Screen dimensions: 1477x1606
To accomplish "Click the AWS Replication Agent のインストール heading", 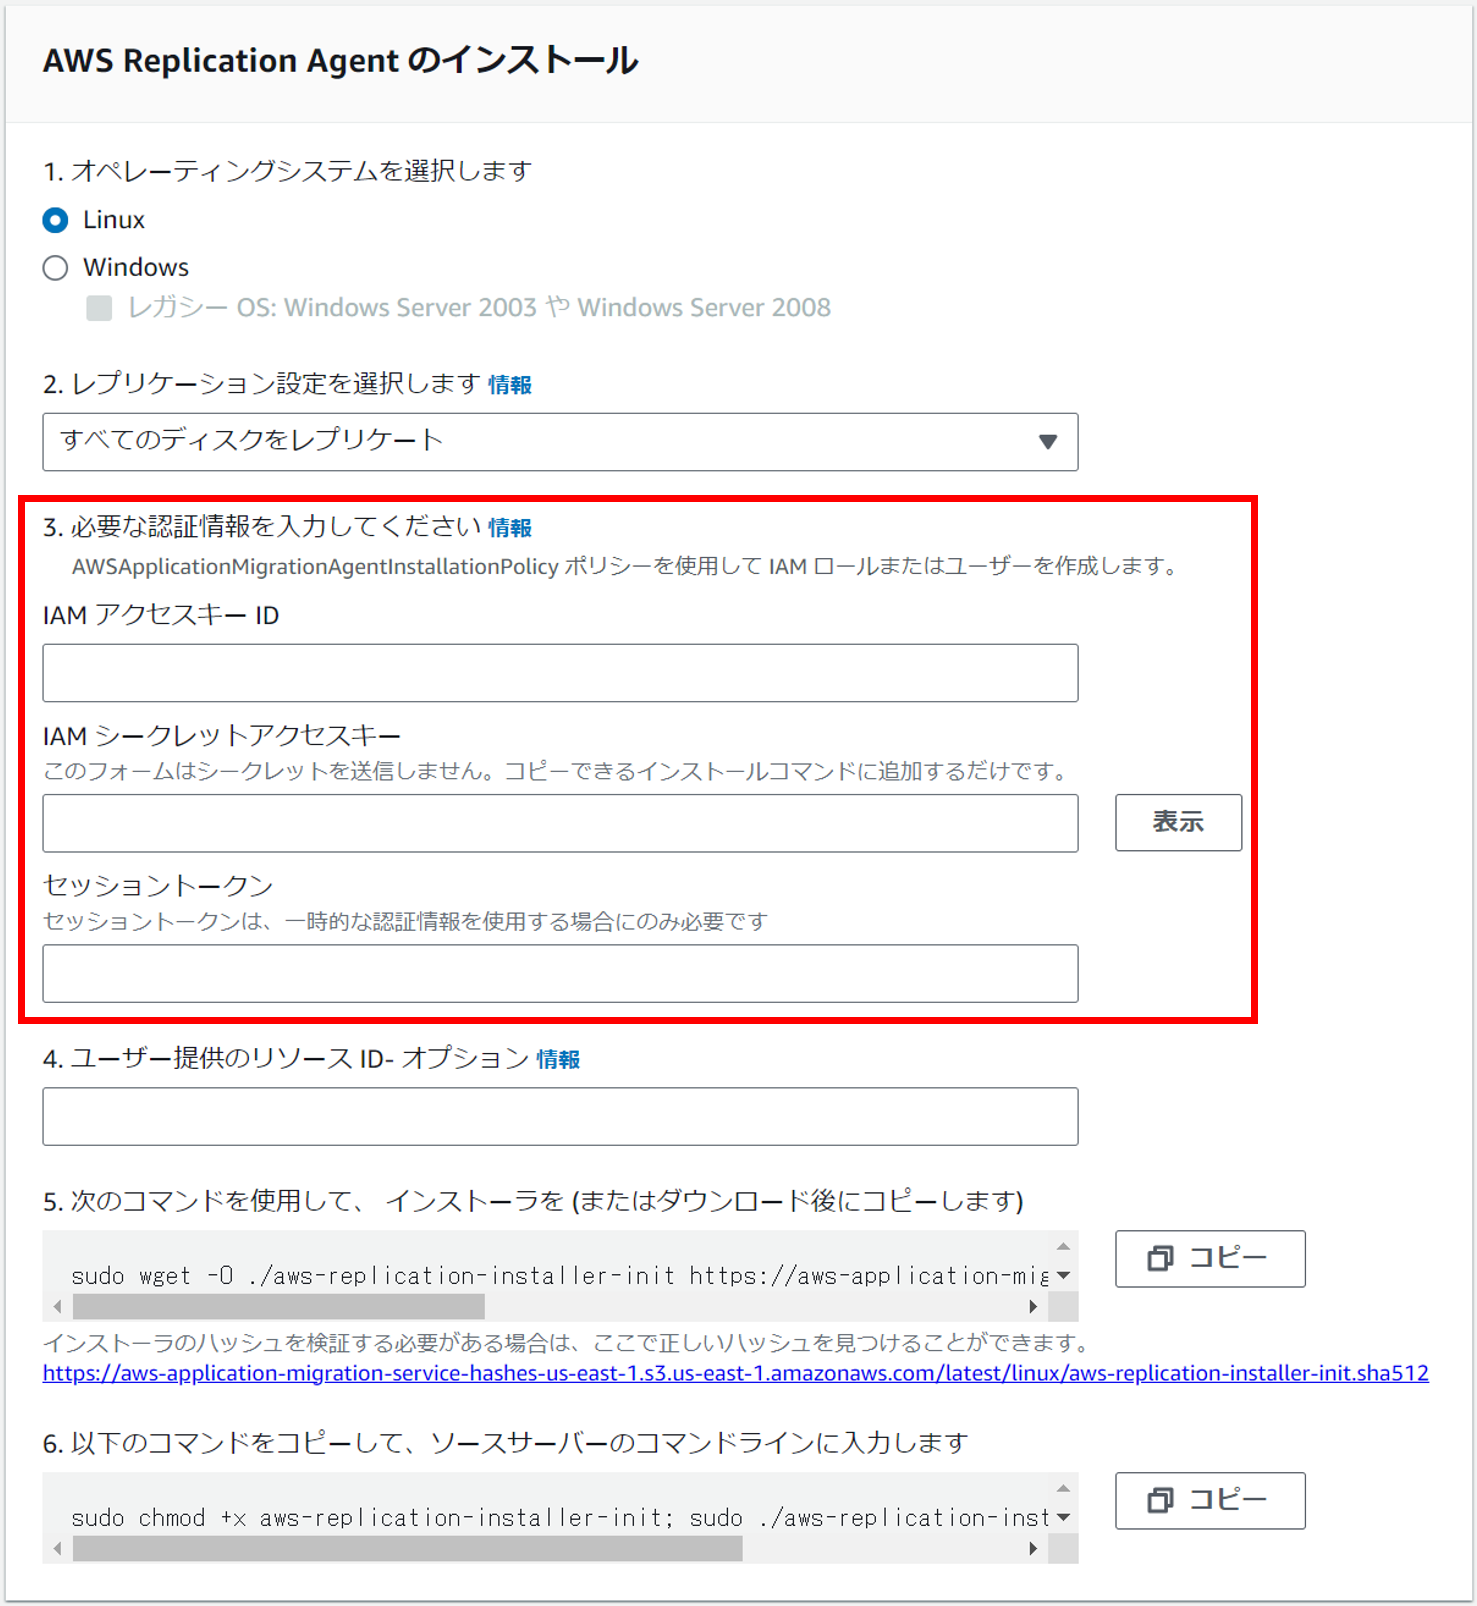I will 340,61.
